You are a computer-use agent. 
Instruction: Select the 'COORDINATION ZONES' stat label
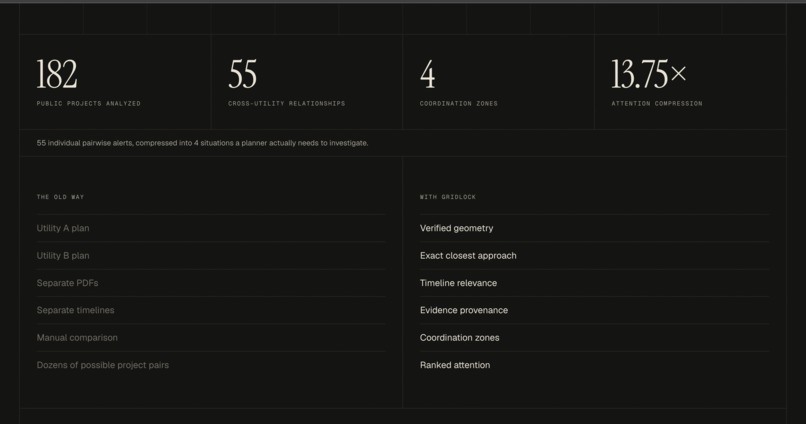(459, 103)
